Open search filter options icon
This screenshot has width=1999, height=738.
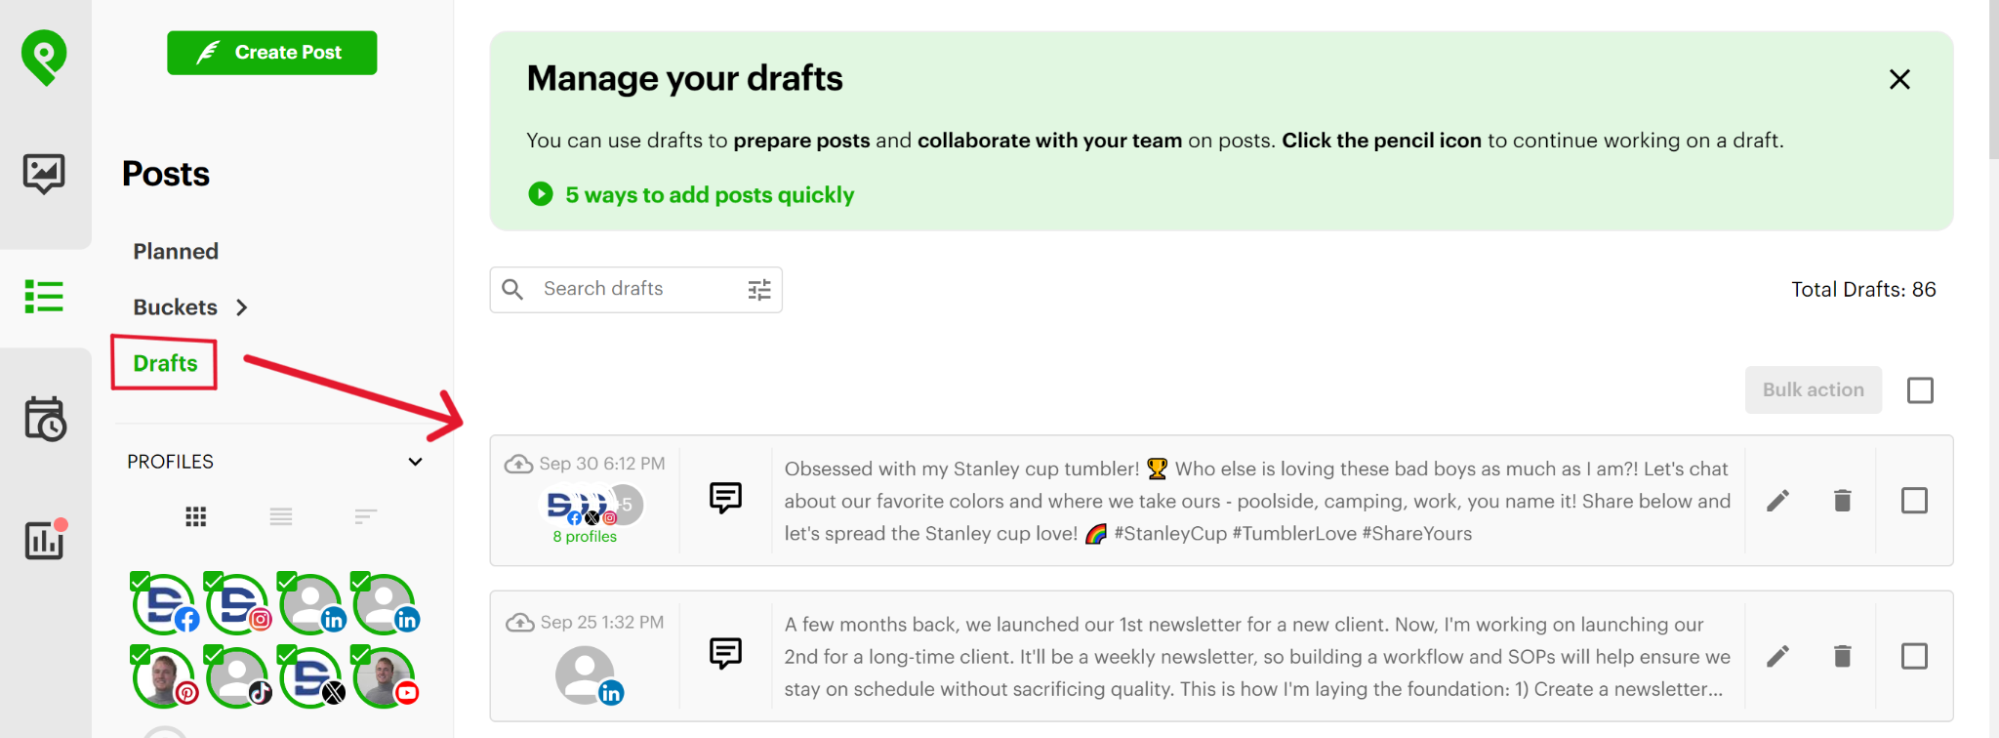tap(759, 290)
